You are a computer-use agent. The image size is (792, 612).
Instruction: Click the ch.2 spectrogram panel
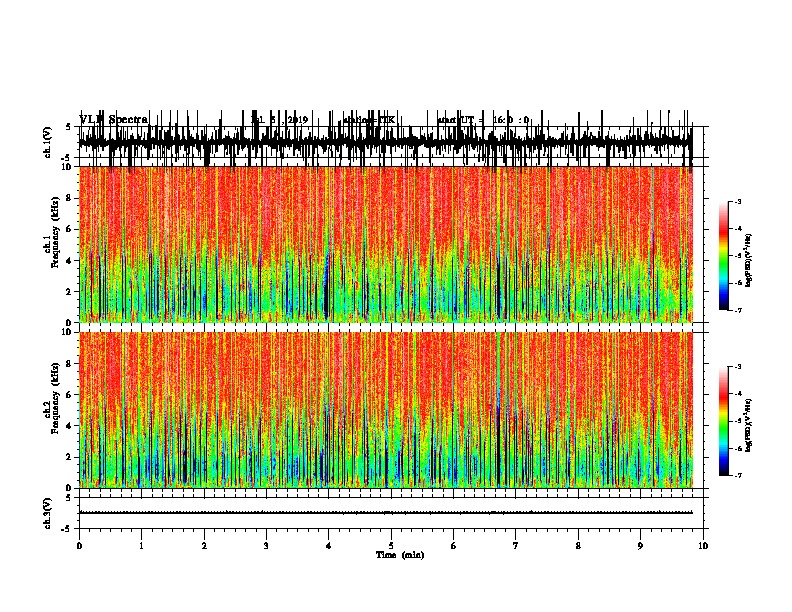pyautogui.click(x=386, y=410)
